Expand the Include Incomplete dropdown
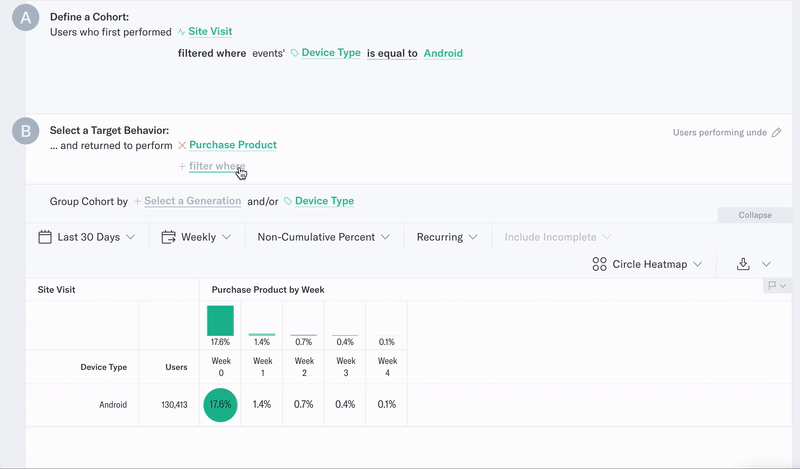Screen dimensions: 800x469 [557, 237]
